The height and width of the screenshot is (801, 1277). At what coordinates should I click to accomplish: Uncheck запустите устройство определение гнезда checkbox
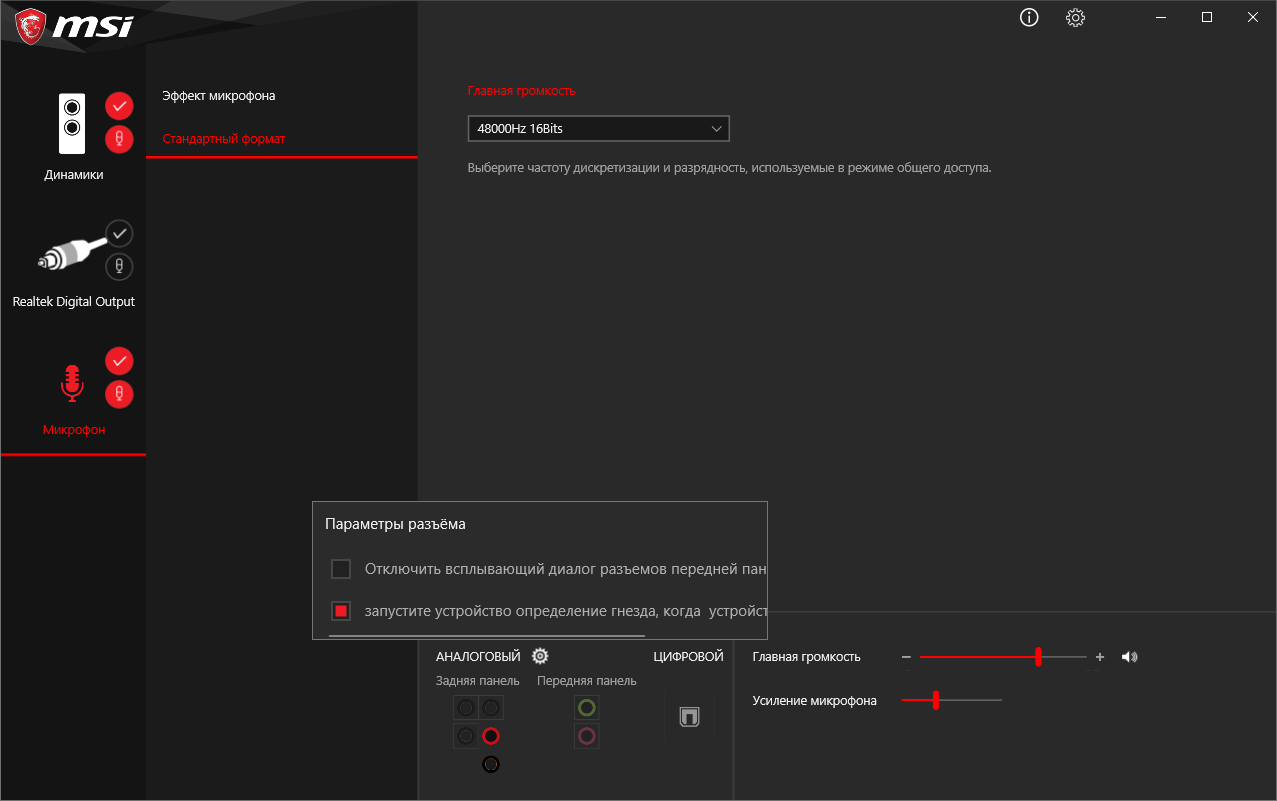pyautogui.click(x=341, y=611)
